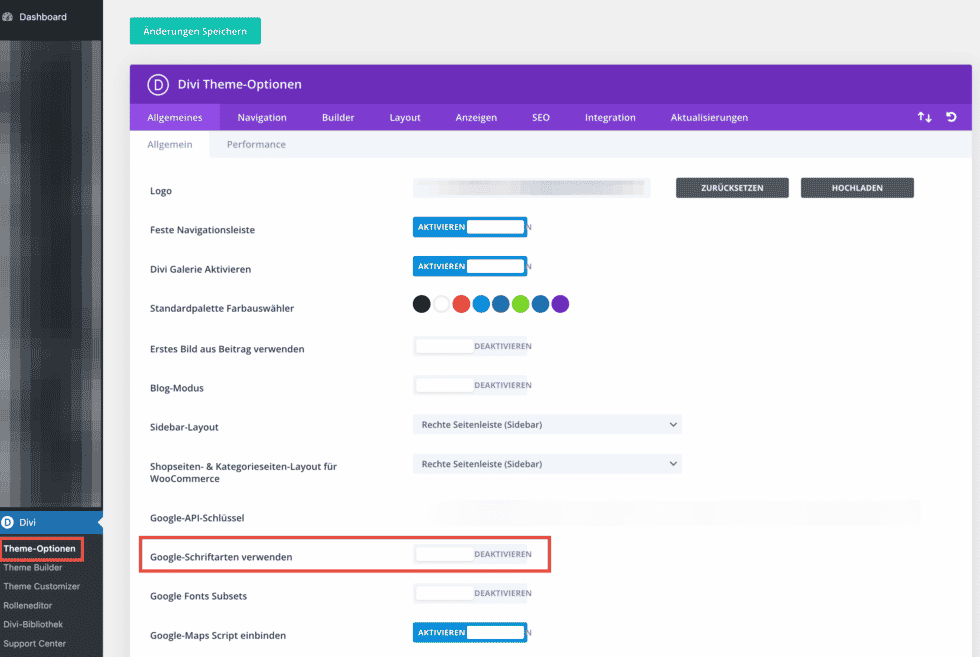This screenshot has width=980, height=657.
Task: Select the Allgemein sub-tab
Action: [x=170, y=144]
